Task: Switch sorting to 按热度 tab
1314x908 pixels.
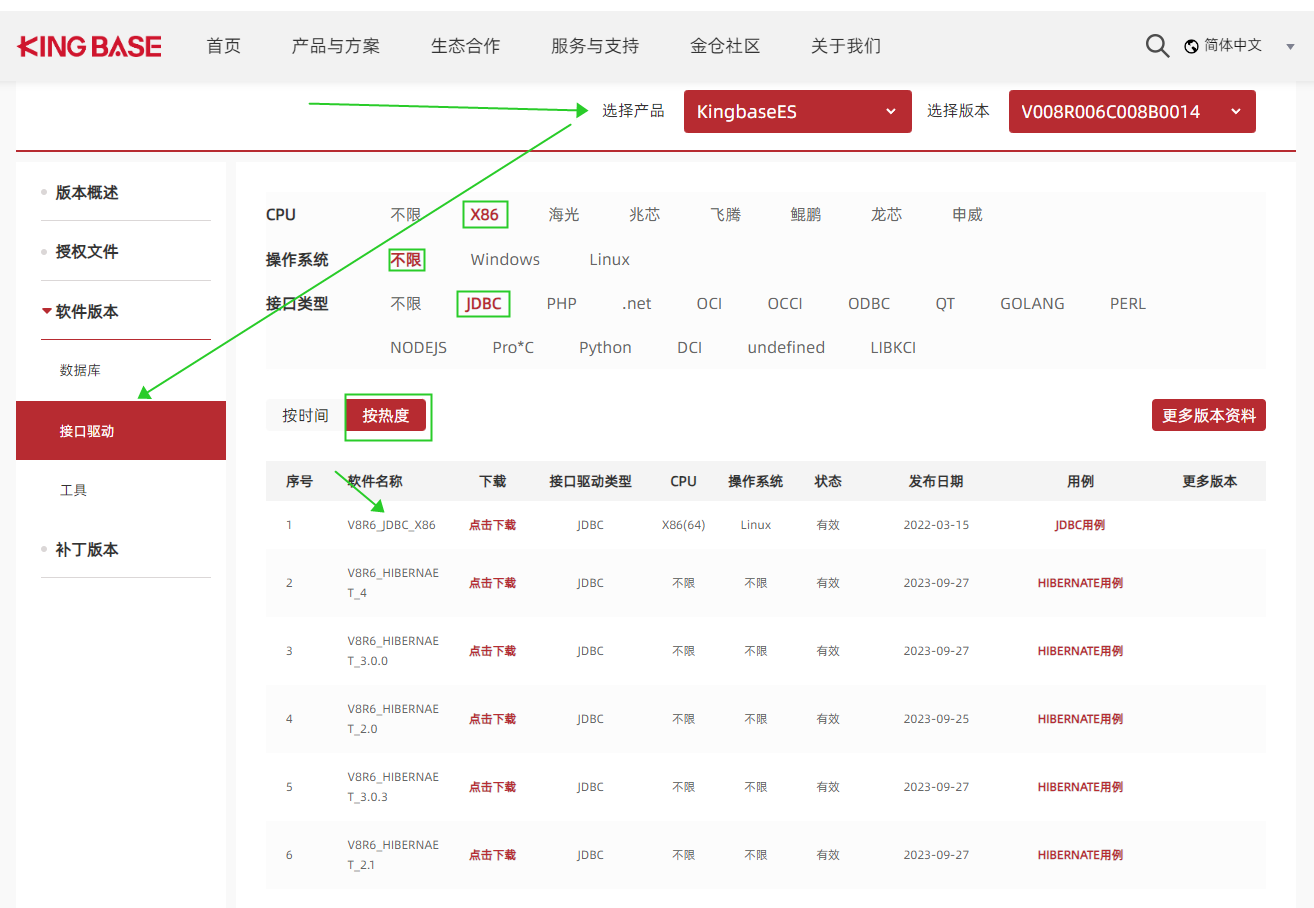Action: (386, 415)
